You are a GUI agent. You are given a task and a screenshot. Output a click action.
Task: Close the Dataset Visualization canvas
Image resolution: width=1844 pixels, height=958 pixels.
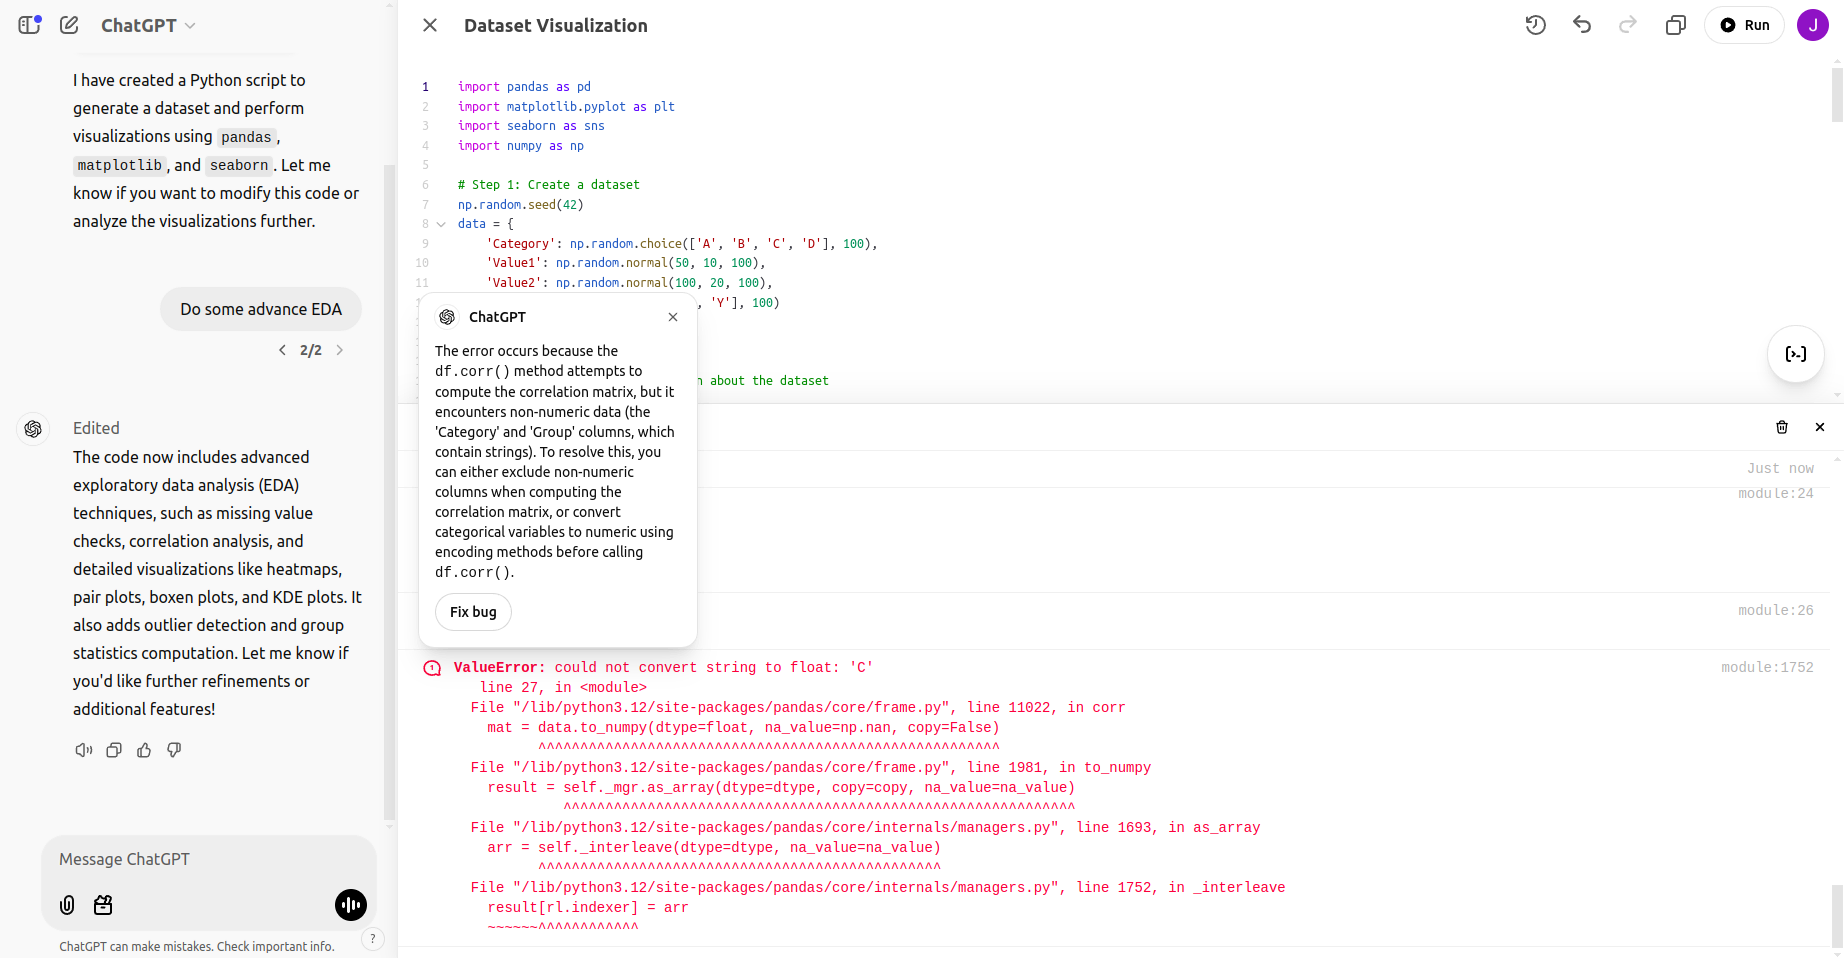pos(430,25)
